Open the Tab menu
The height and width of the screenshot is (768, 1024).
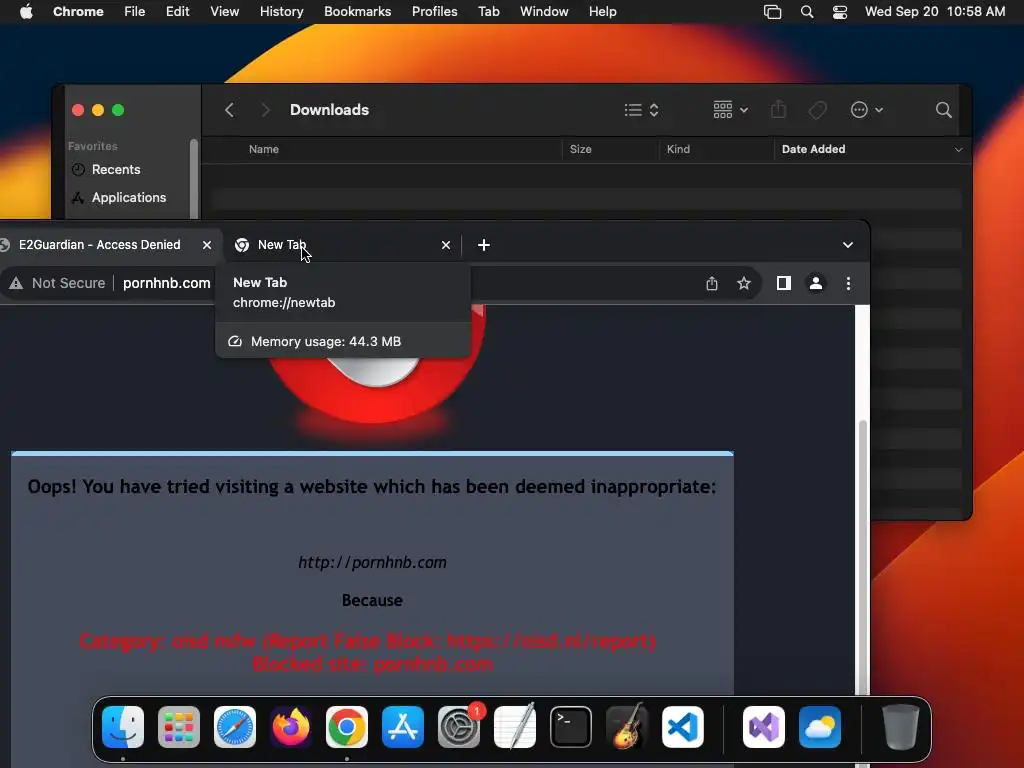(488, 12)
